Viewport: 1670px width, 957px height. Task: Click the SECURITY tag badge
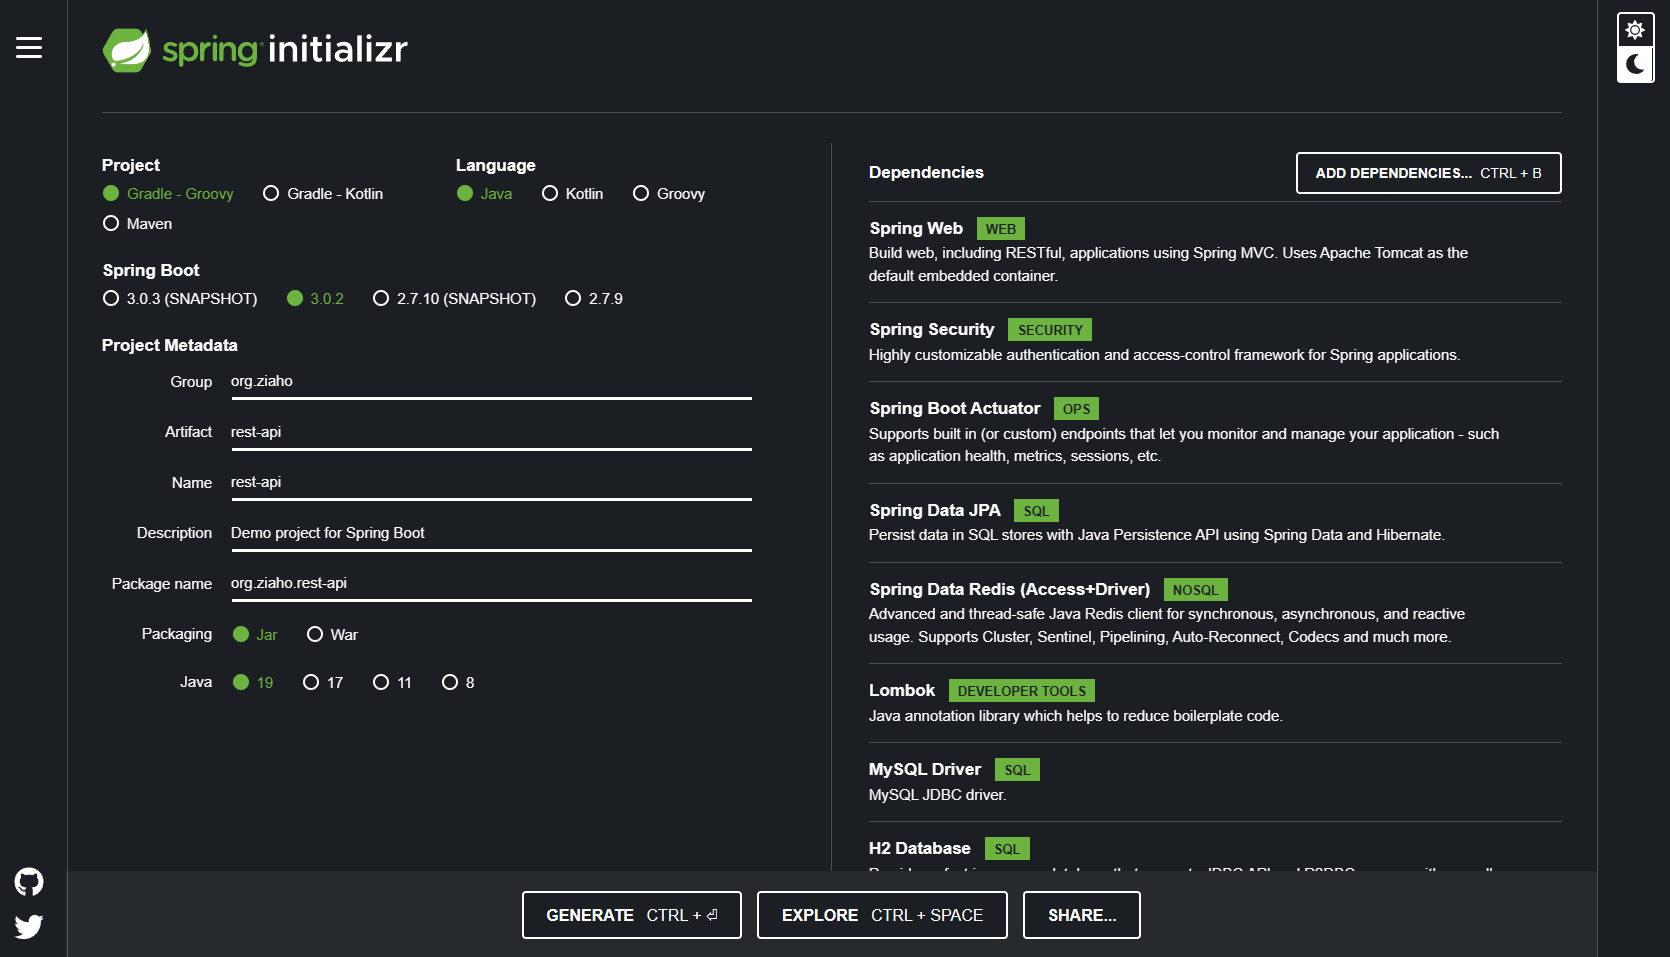(x=1050, y=330)
